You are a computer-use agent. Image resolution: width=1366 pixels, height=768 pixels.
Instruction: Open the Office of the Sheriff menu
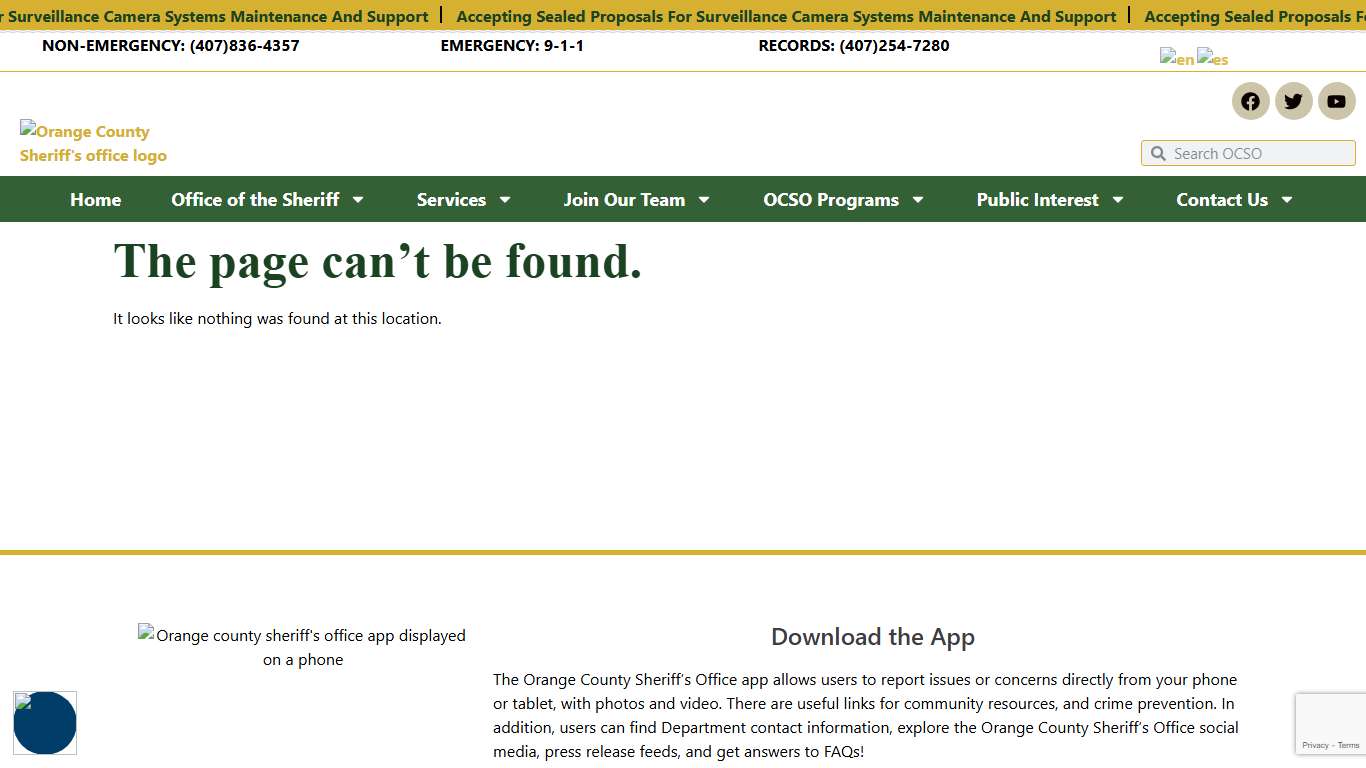[x=266, y=199]
